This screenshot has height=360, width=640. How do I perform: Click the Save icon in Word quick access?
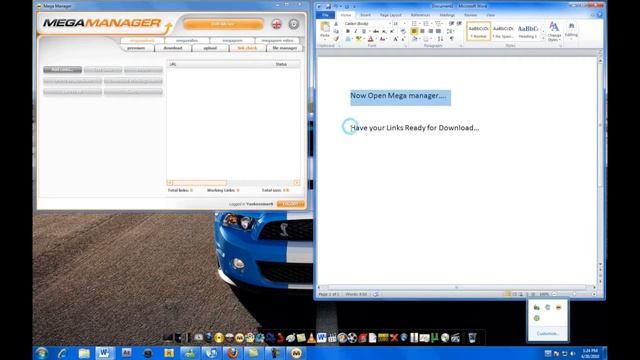coord(328,6)
